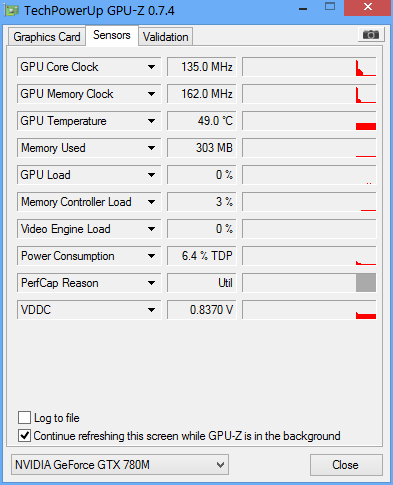Open the NVIDIA GeForce GTX 780M selector

(120, 465)
